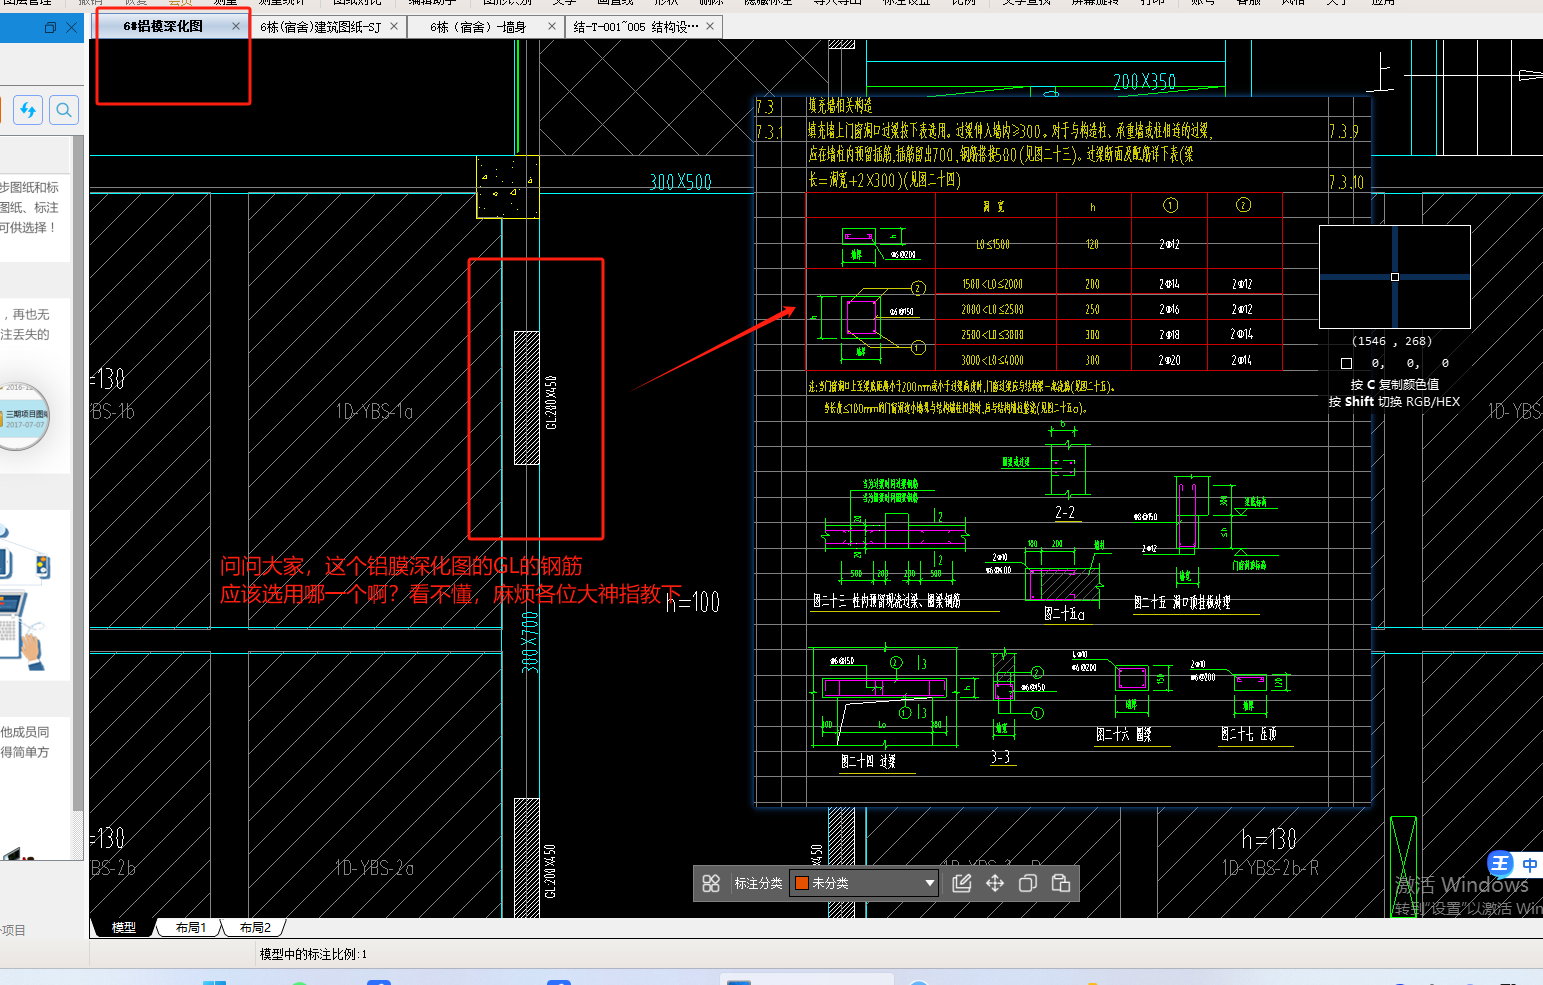Click the restore-window icon of the left panel
The image size is (1543, 985).
point(50,28)
